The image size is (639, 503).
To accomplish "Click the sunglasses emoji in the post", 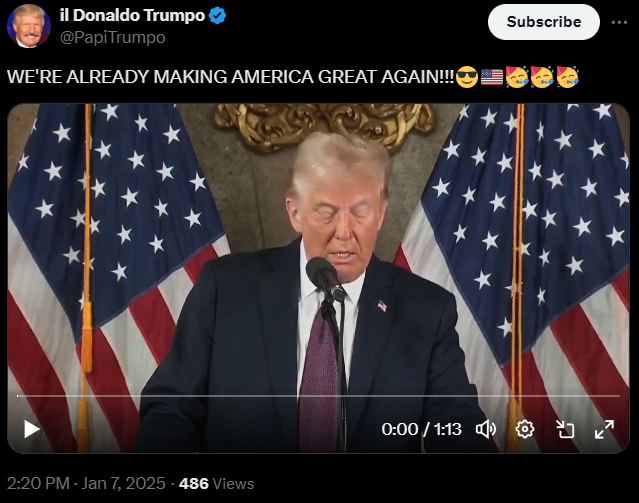I will point(467,77).
